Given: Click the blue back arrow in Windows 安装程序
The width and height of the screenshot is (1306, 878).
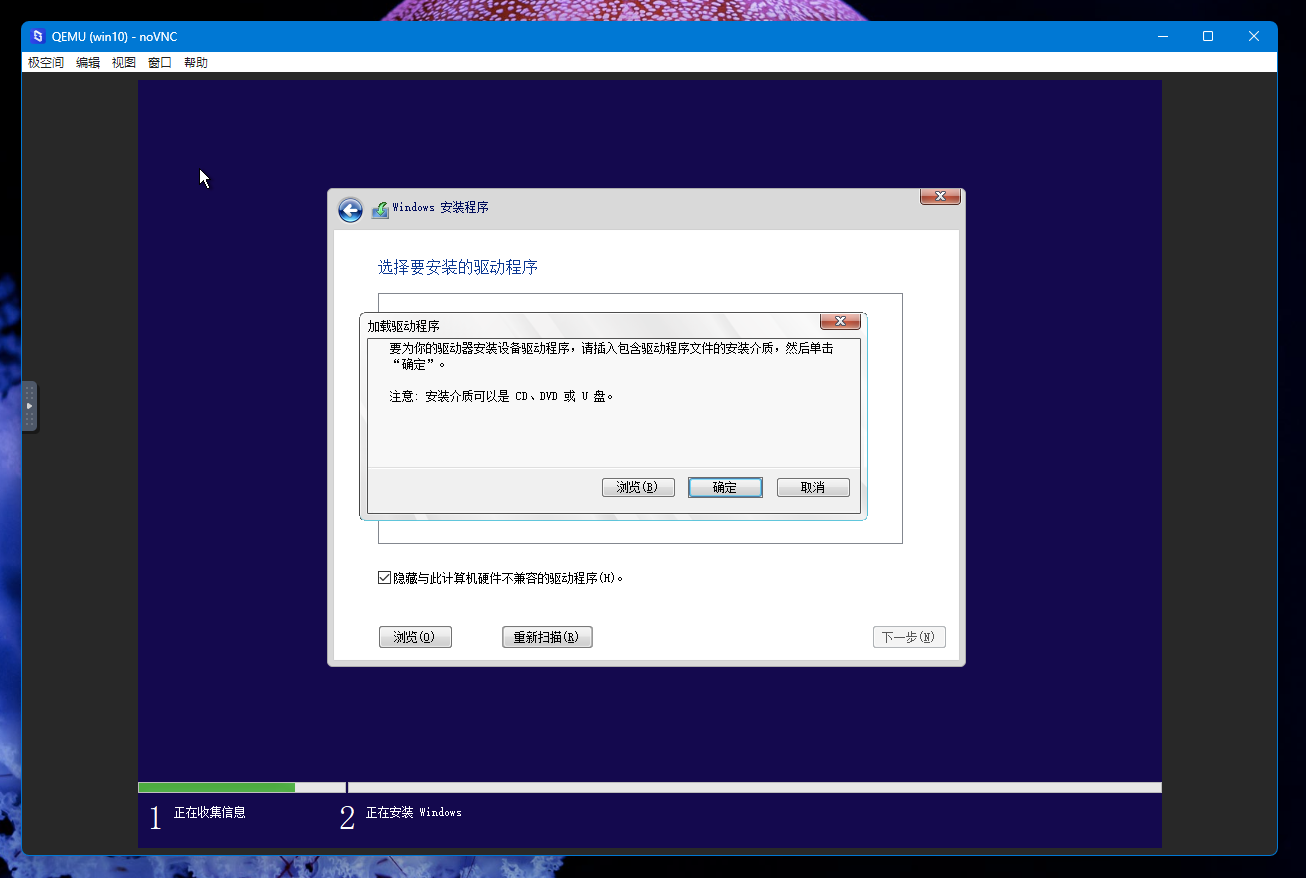Looking at the screenshot, I should pos(350,210).
